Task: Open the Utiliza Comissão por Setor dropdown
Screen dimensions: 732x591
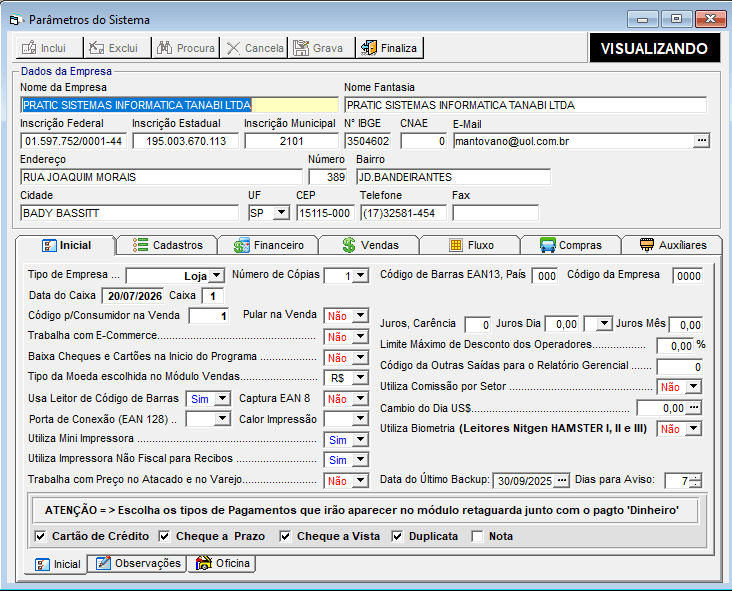Action: 694,387
